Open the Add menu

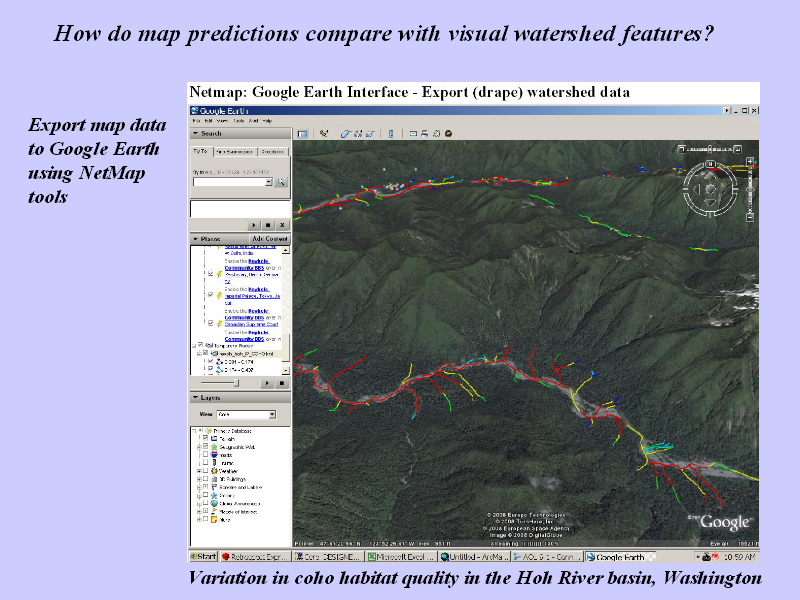pos(253,121)
